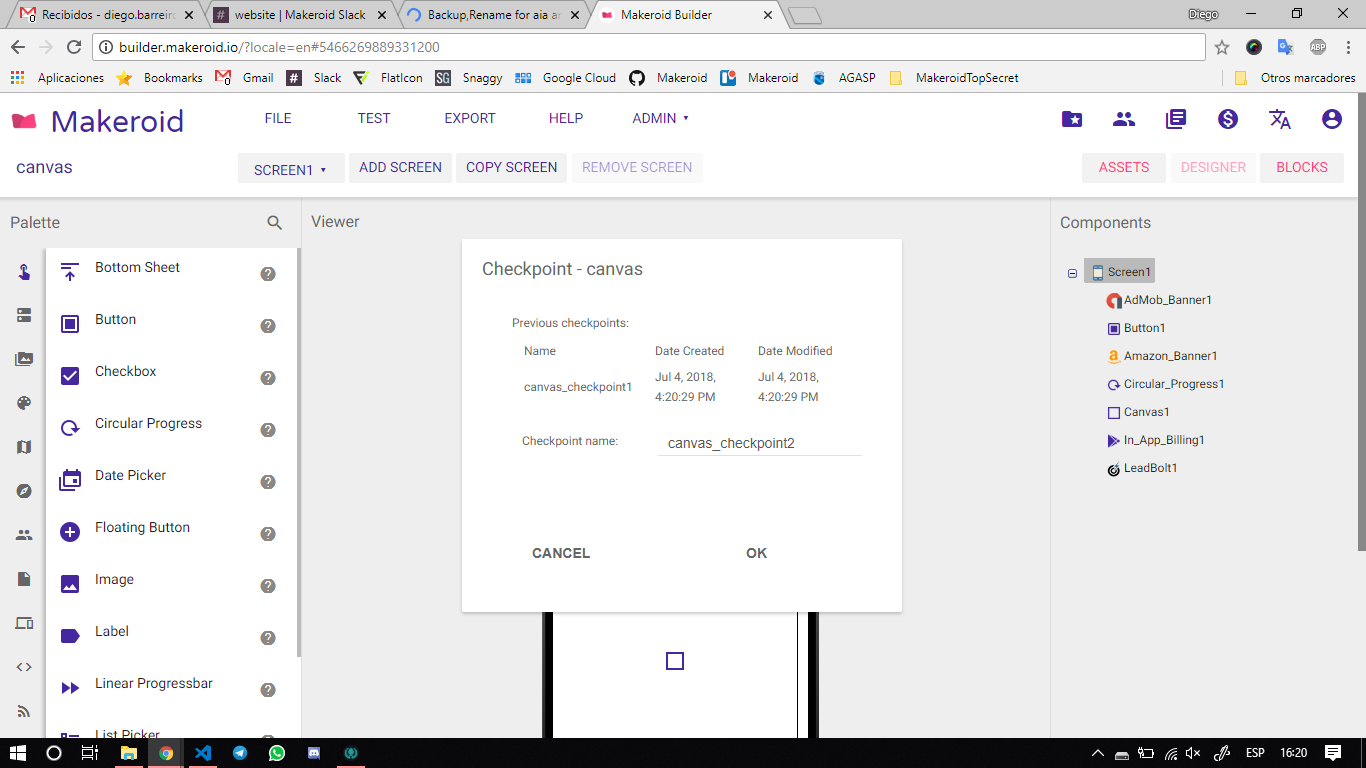Open the TEST menu
The height and width of the screenshot is (768, 1366).
(x=374, y=118)
